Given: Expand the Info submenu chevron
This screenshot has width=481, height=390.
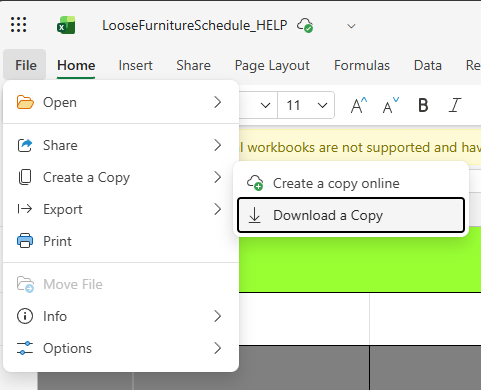Looking at the screenshot, I should click(x=217, y=316).
